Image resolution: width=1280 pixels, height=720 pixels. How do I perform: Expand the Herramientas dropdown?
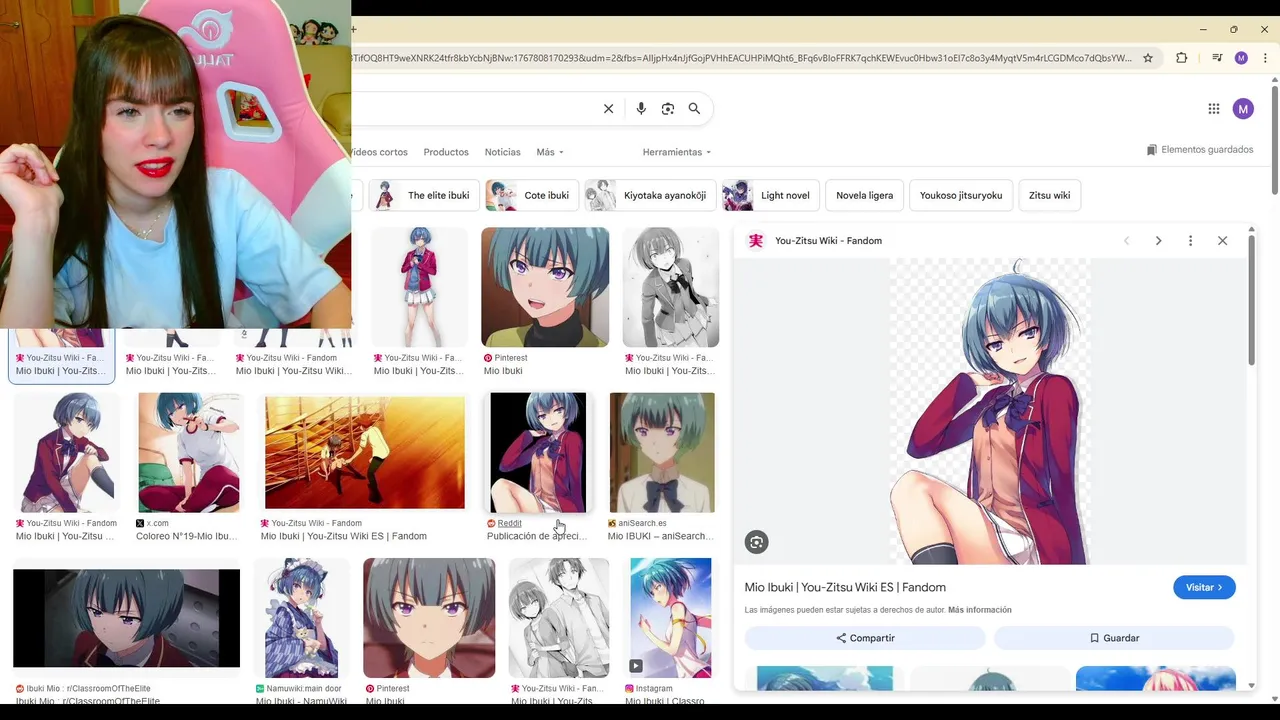click(x=677, y=152)
